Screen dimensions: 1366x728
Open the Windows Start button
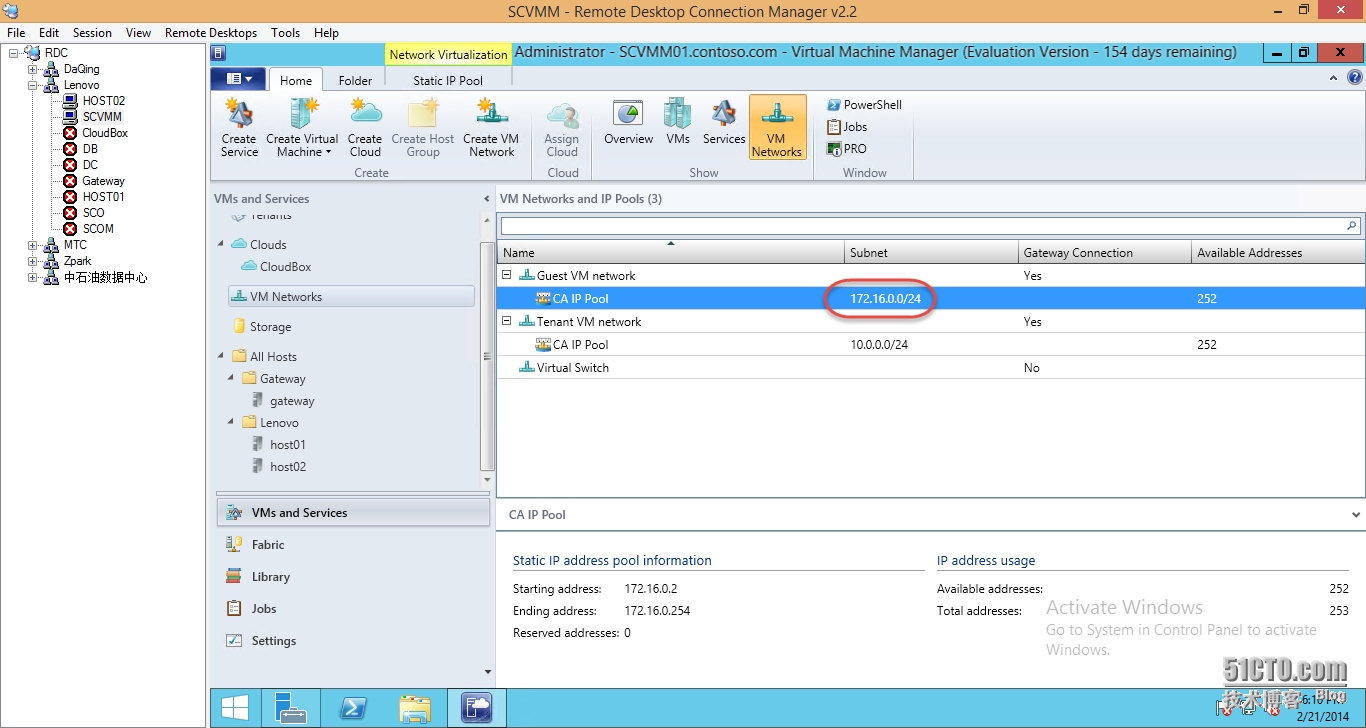[235, 708]
